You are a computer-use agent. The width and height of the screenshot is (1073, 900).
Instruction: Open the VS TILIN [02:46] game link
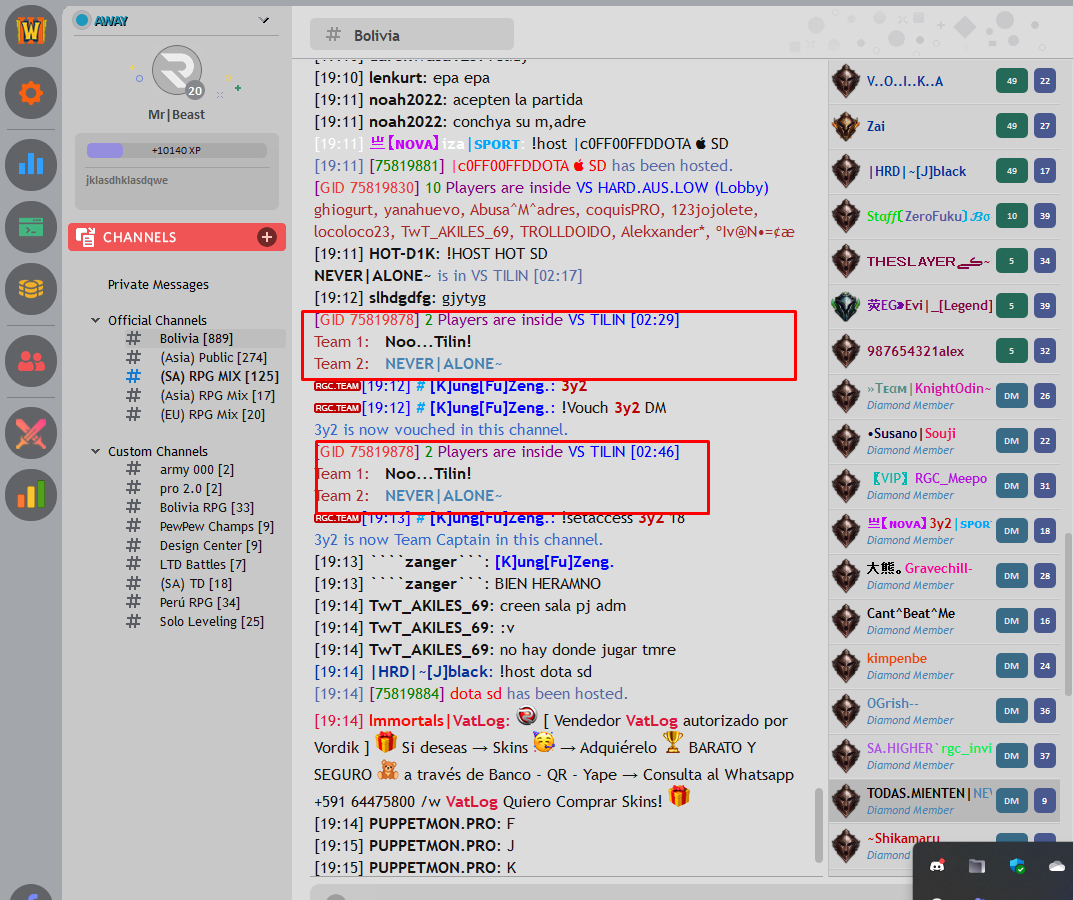623,452
